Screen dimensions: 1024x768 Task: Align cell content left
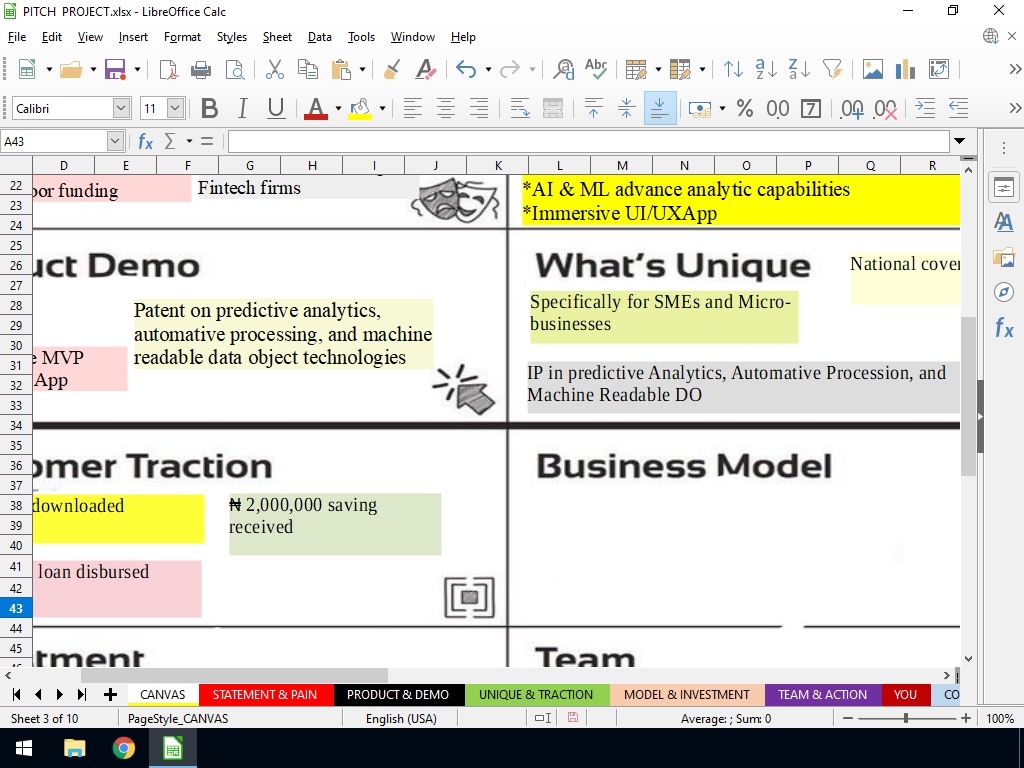(413, 108)
